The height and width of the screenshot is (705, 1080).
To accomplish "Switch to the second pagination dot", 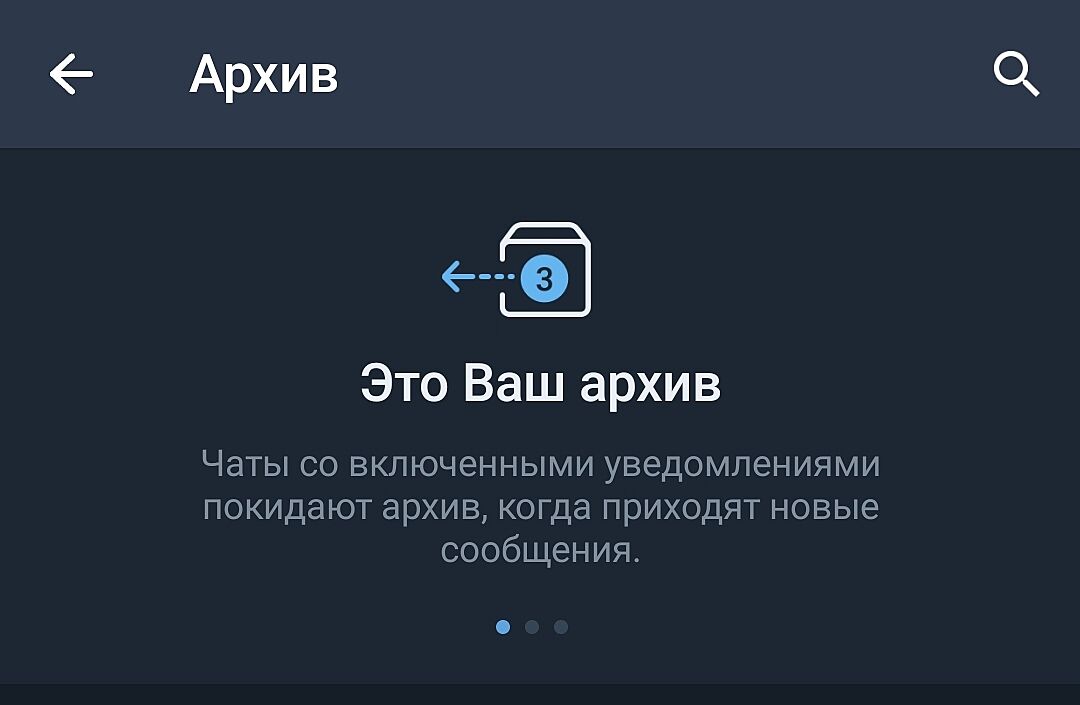I will (532, 627).
